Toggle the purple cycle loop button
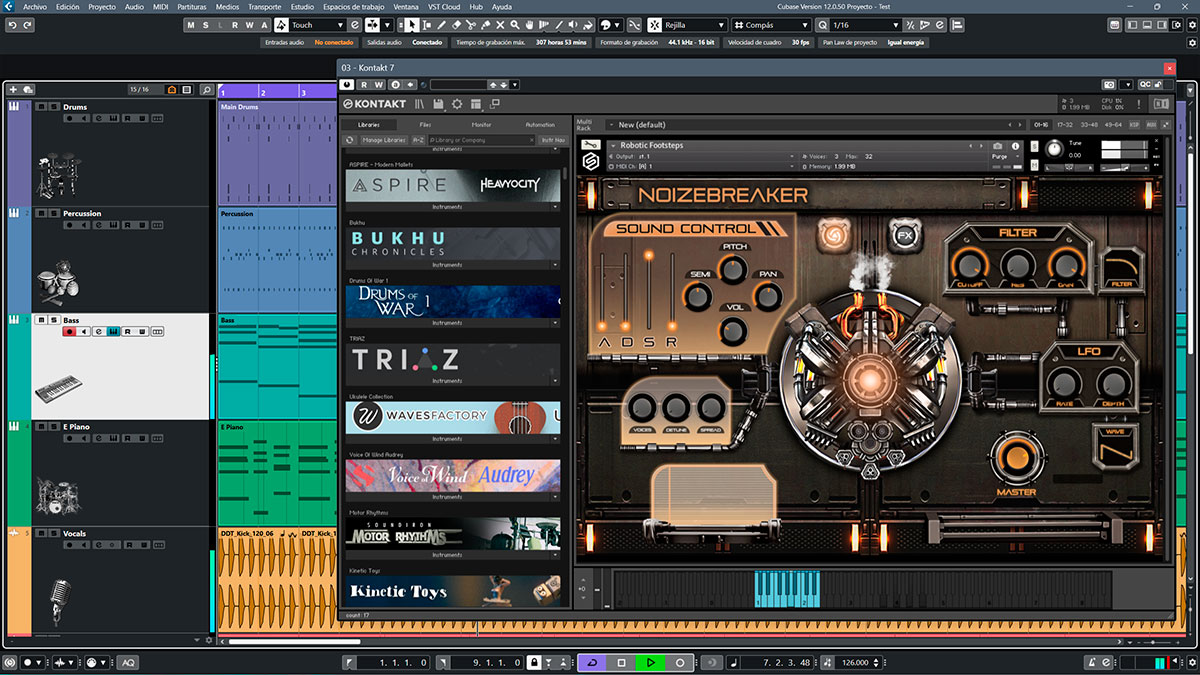 592,662
